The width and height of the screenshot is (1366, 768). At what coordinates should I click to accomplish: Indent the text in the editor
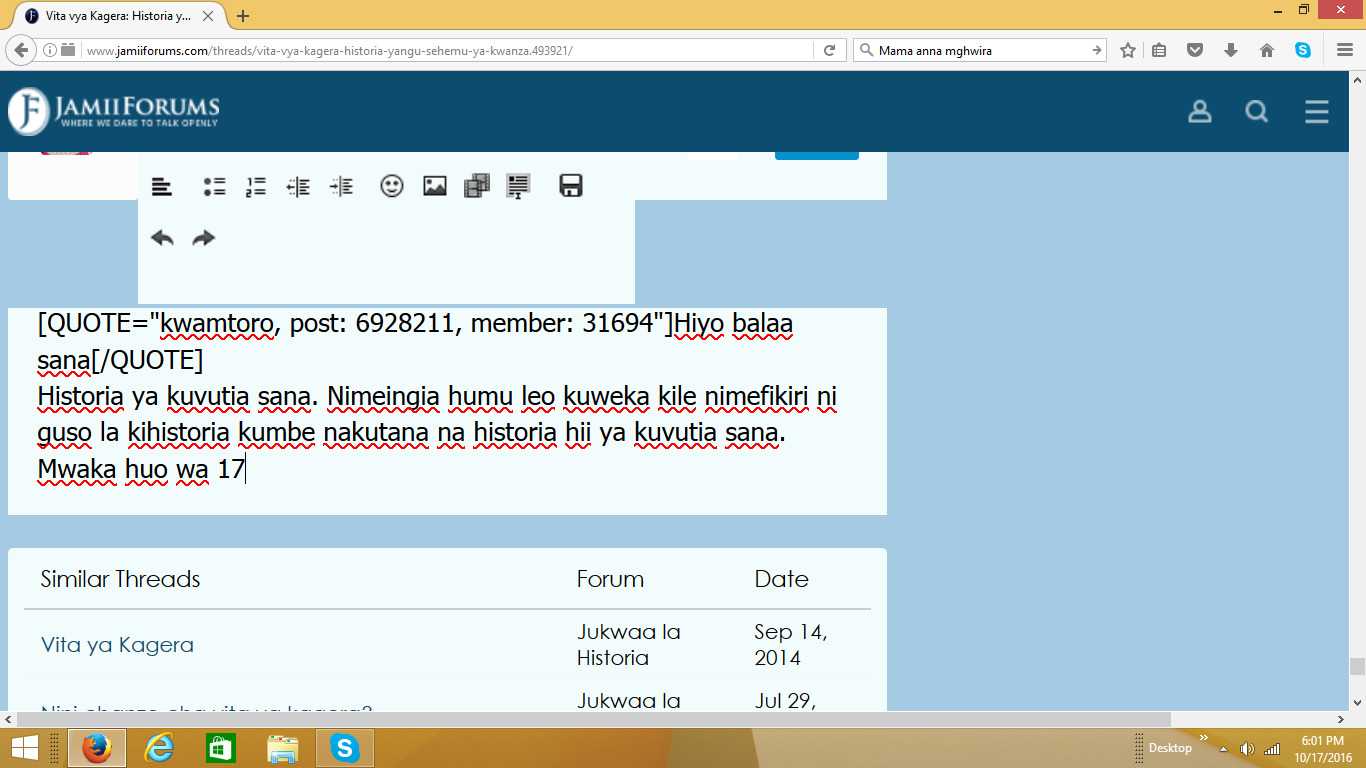341,186
